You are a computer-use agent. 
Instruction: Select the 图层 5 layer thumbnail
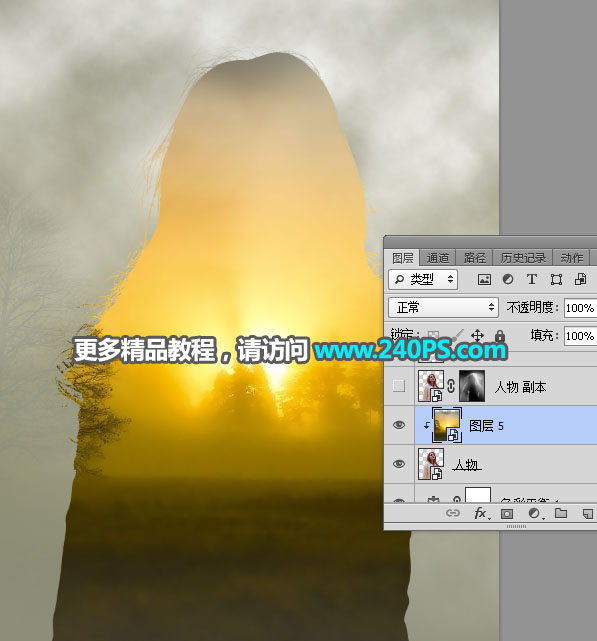click(447, 425)
